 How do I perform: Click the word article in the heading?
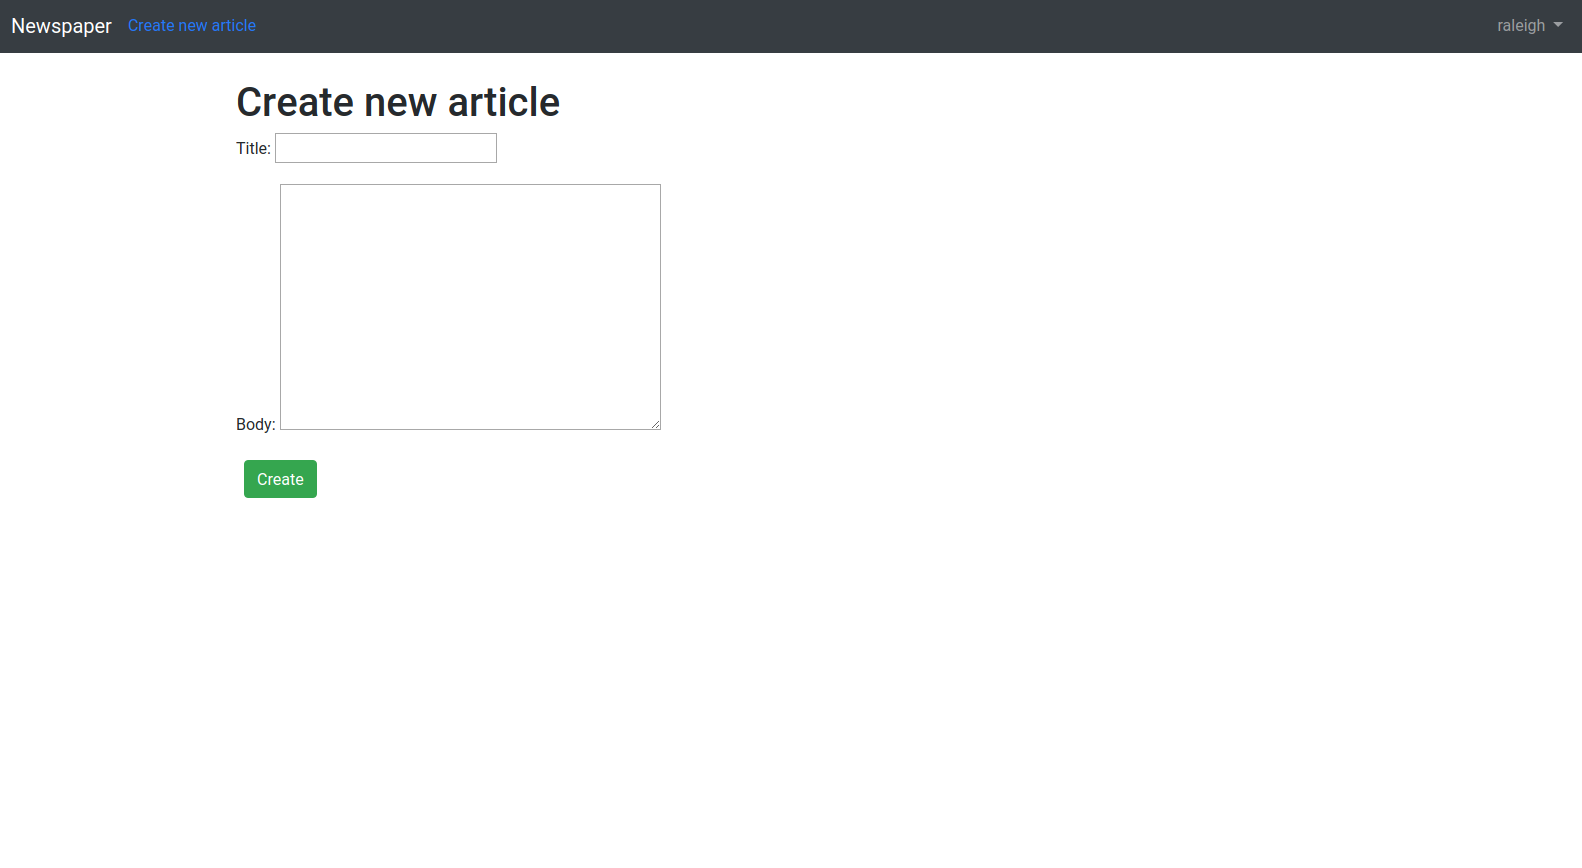[x=504, y=102]
